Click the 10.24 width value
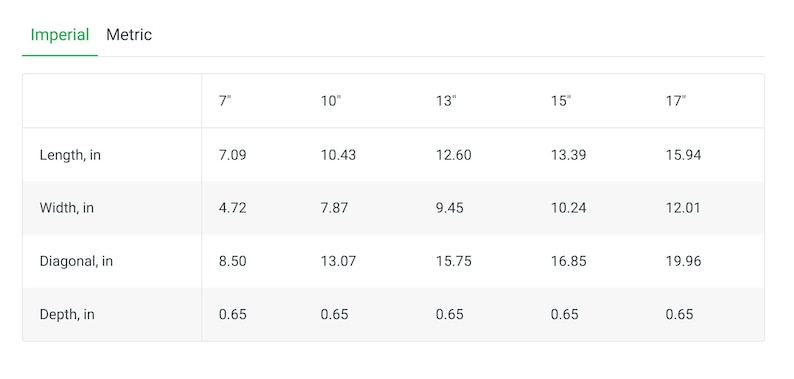The height and width of the screenshot is (379, 794). (568, 208)
